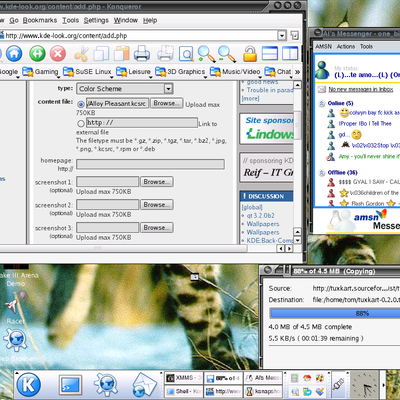The width and height of the screenshot is (400, 400).
Task: Click Browse for screenshot 3
Action: pos(156,228)
